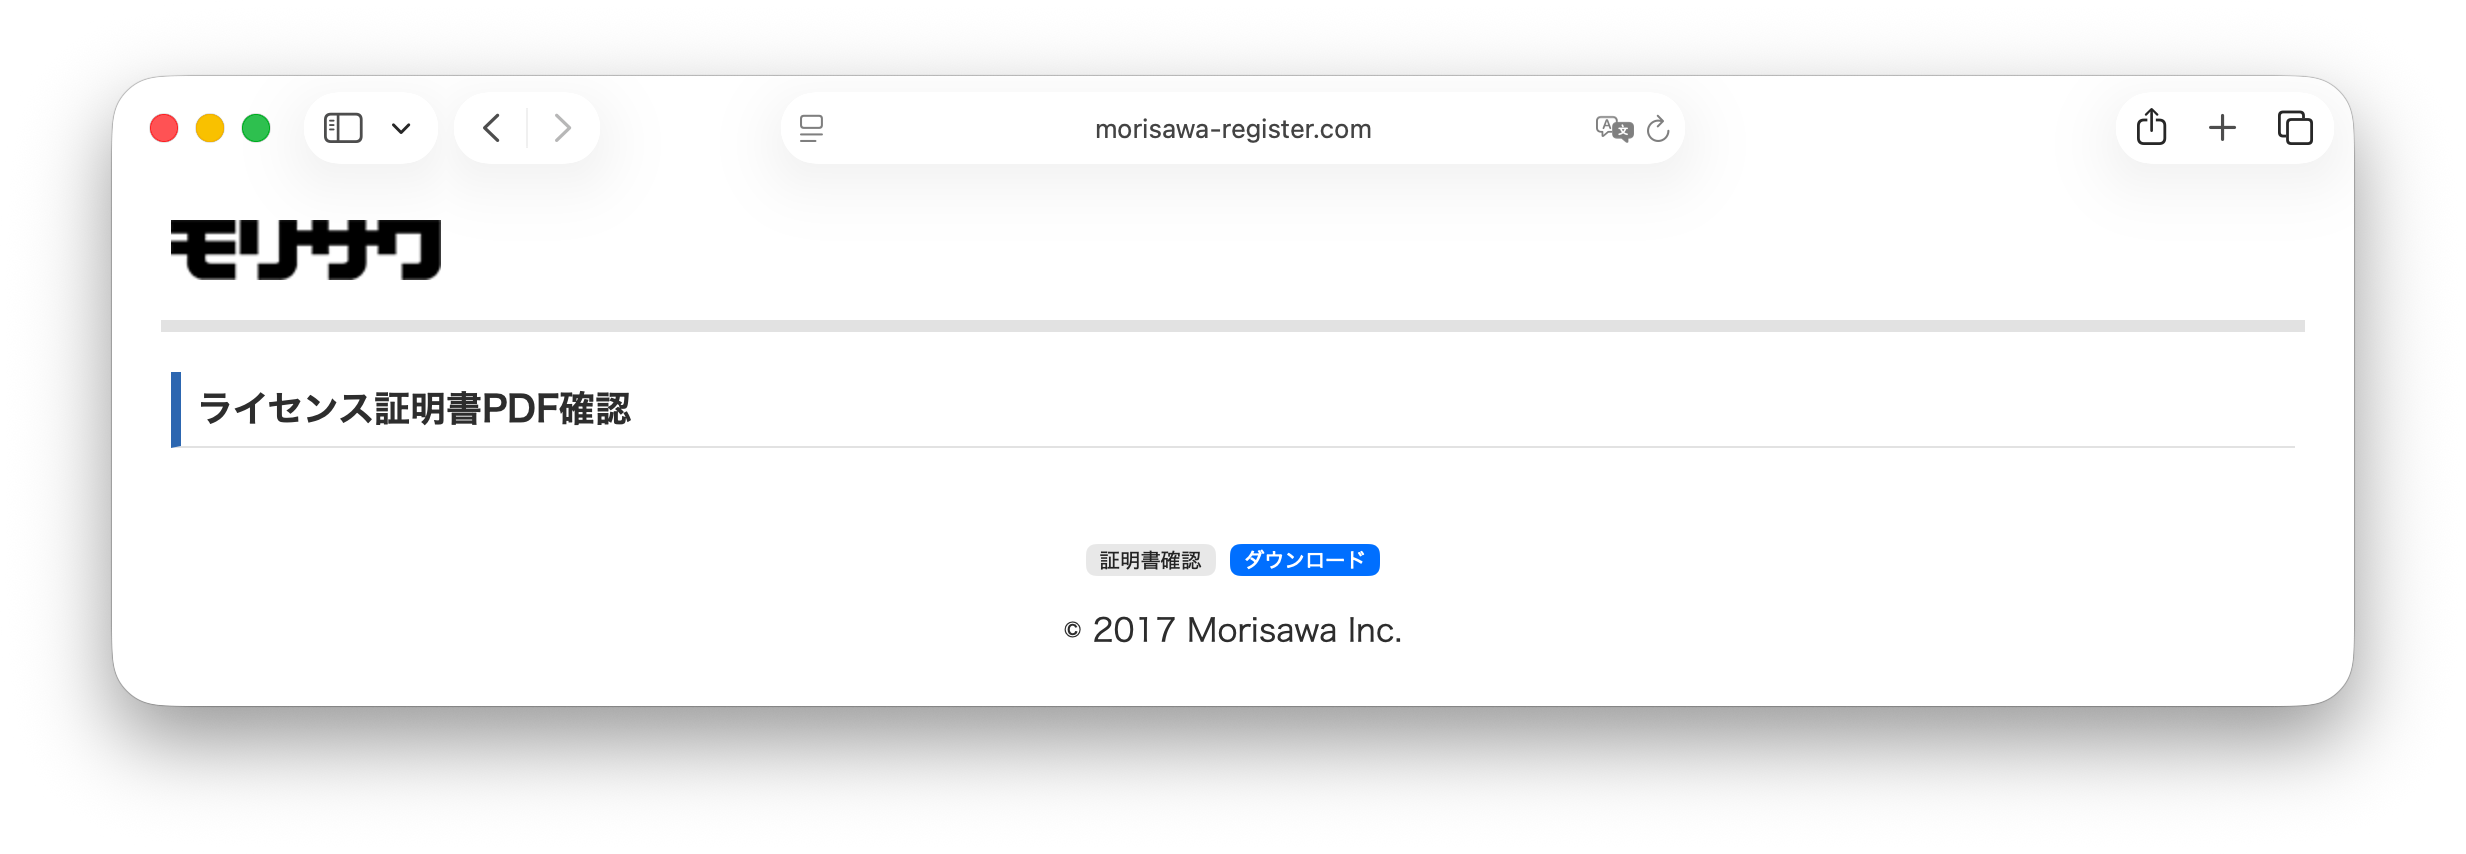Reload the page with the refresh icon
2466x854 pixels.
point(1658,128)
